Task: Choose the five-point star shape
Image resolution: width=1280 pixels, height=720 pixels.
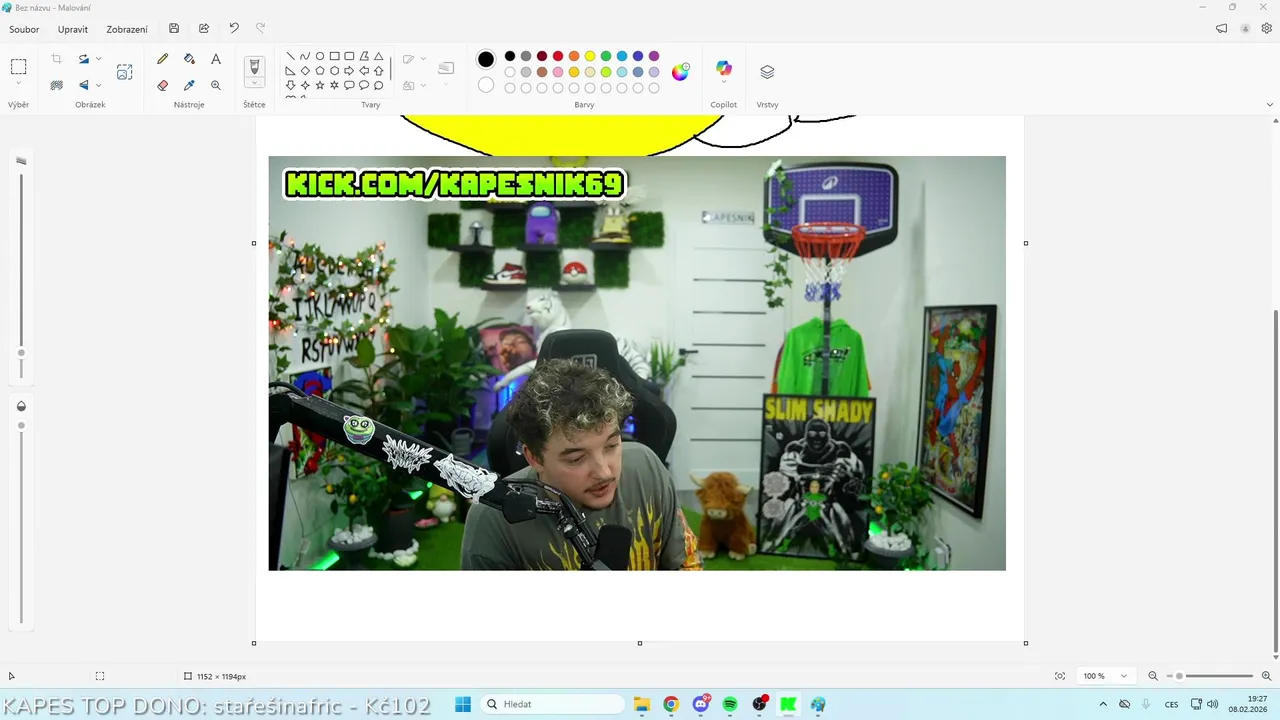Action: (320, 86)
